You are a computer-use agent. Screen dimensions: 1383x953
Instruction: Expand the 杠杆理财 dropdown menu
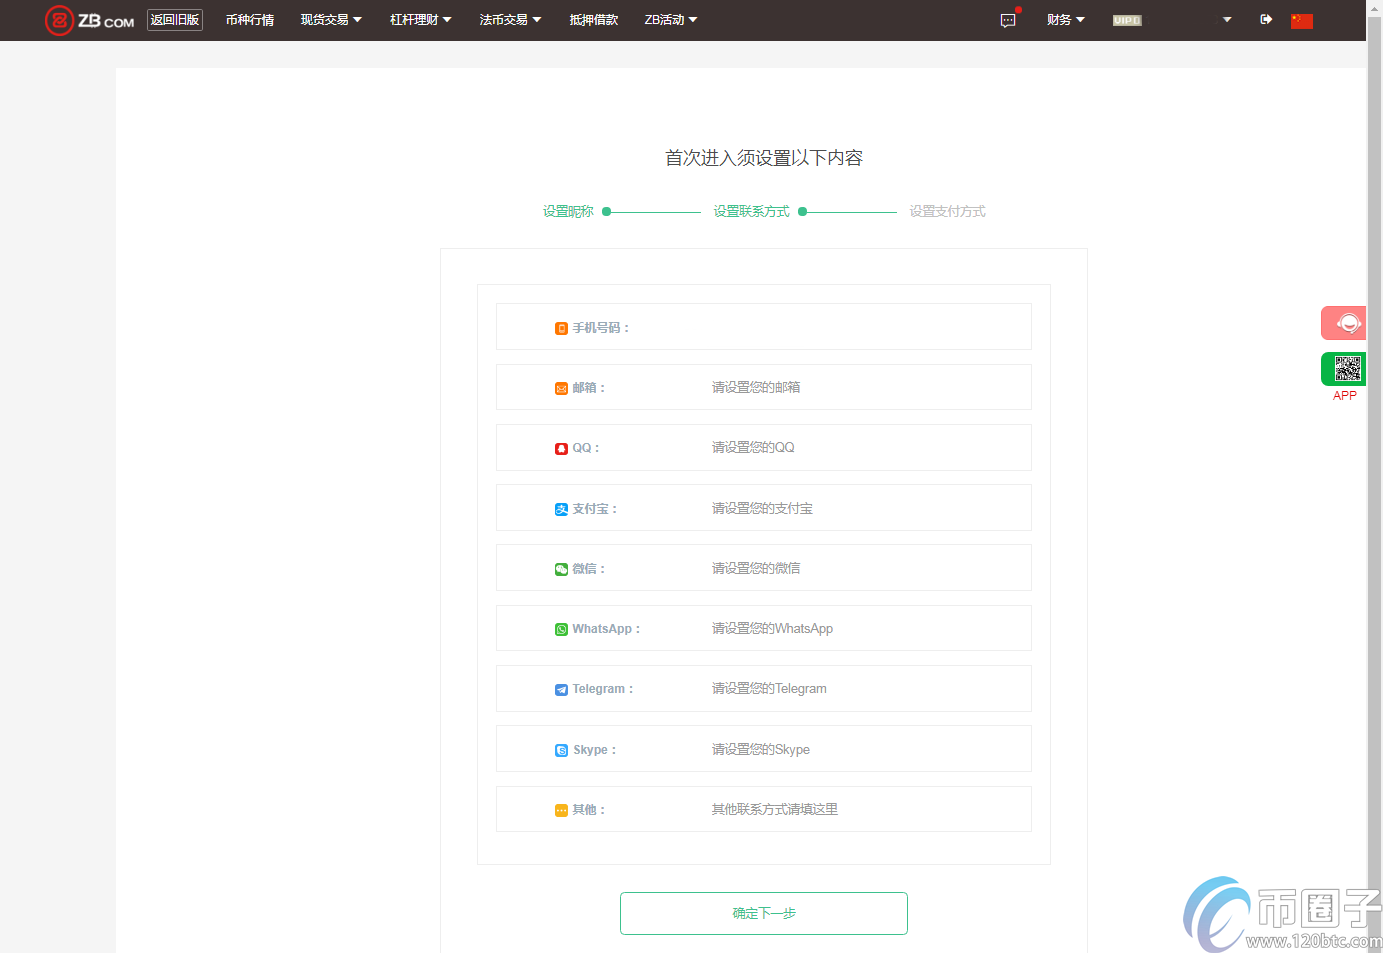(x=421, y=20)
